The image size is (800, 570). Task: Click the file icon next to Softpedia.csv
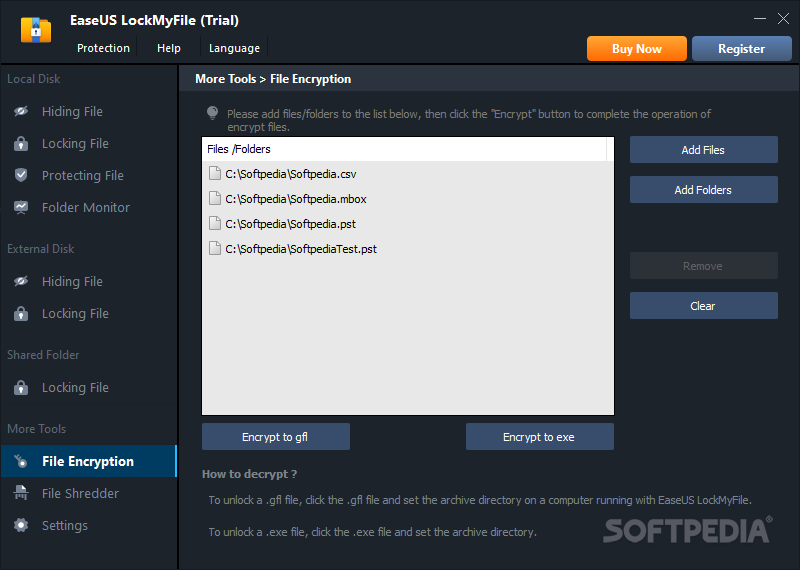pyautogui.click(x=215, y=174)
